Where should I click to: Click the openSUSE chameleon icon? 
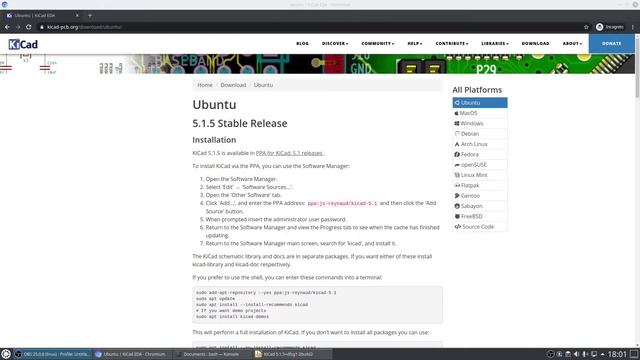coord(457,165)
